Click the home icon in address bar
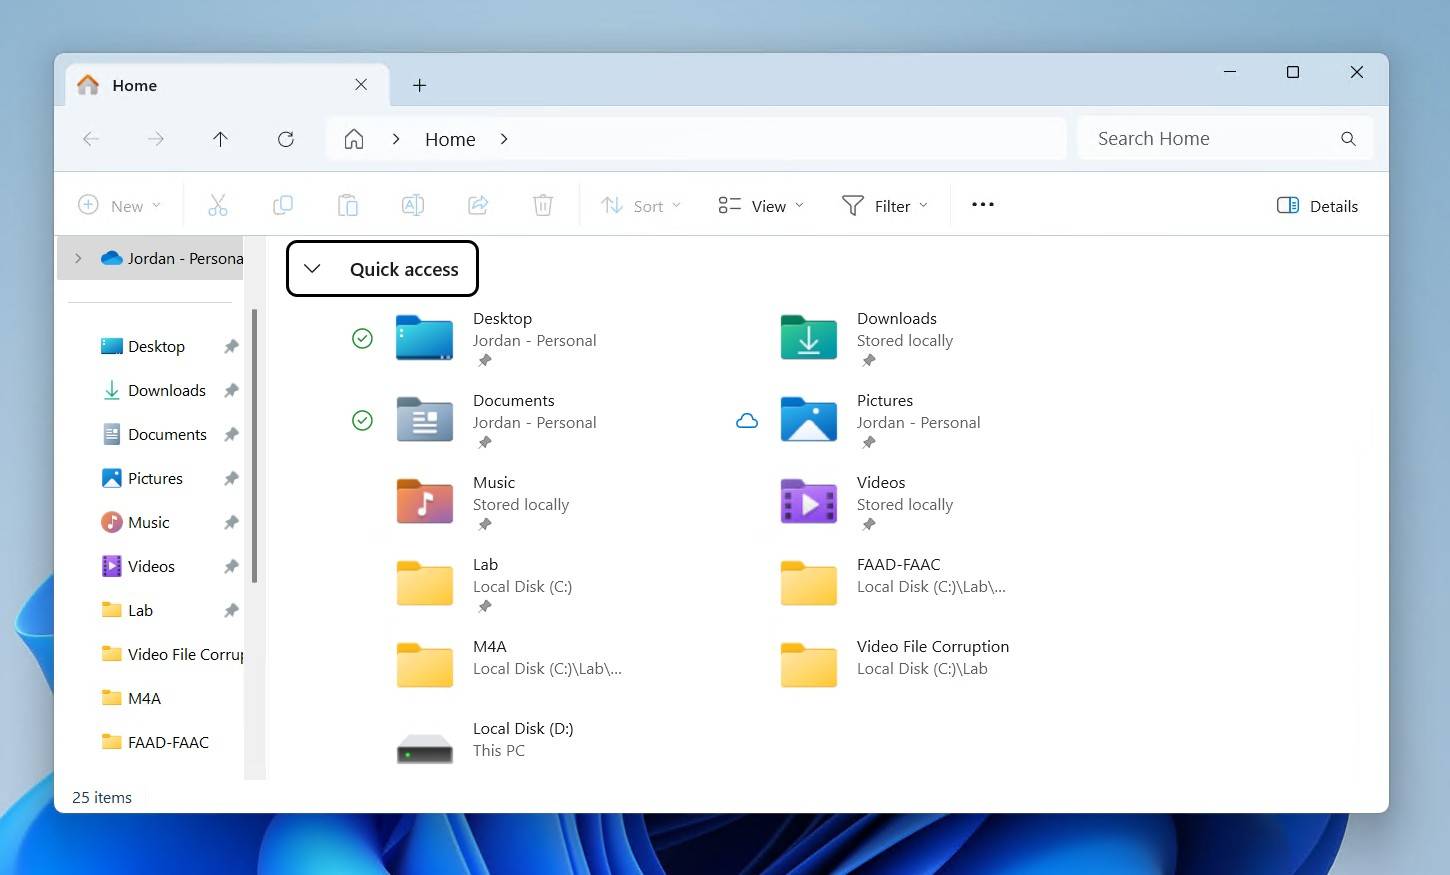The width and height of the screenshot is (1450, 875). tap(354, 139)
